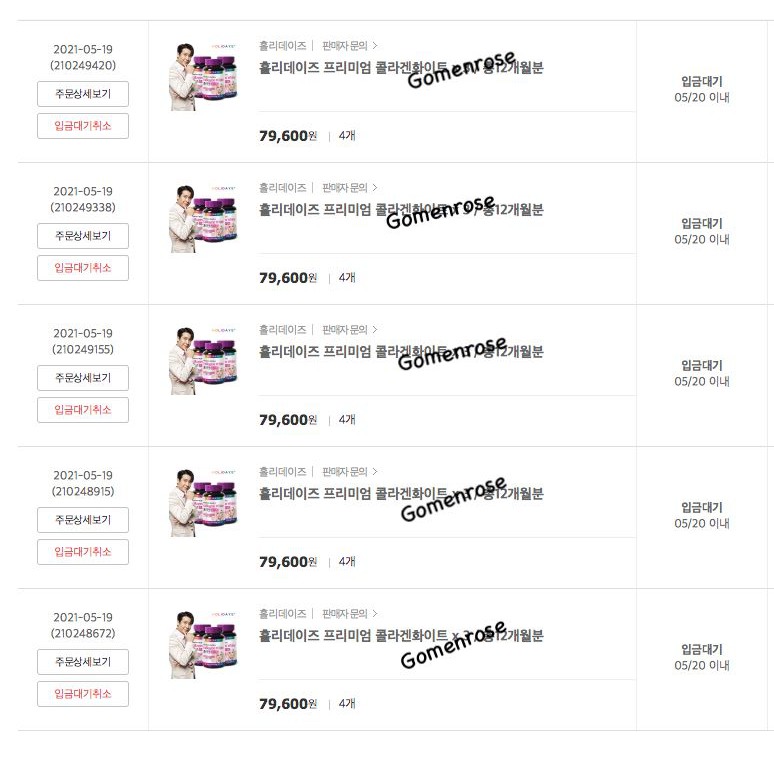Open product thumbnail of order 210249338

tap(203, 219)
